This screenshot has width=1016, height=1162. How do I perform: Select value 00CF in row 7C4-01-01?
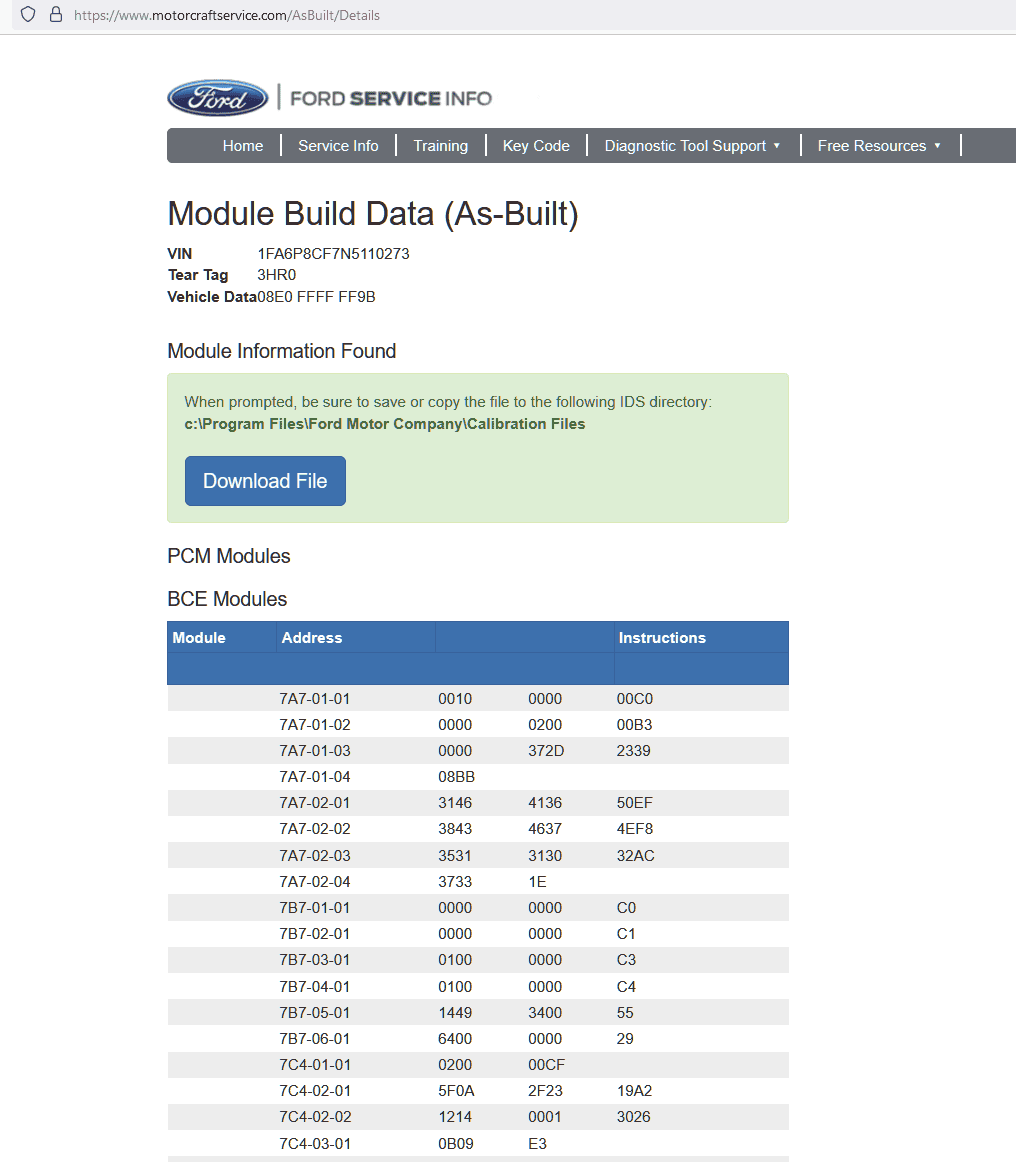point(546,1065)
